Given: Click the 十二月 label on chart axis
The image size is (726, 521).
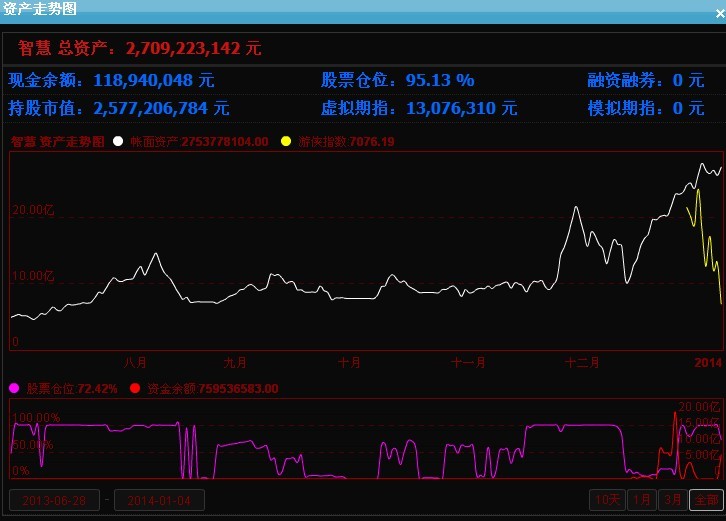Looking at the screenshot, I should pyautogui.click(x=582, y=362).
